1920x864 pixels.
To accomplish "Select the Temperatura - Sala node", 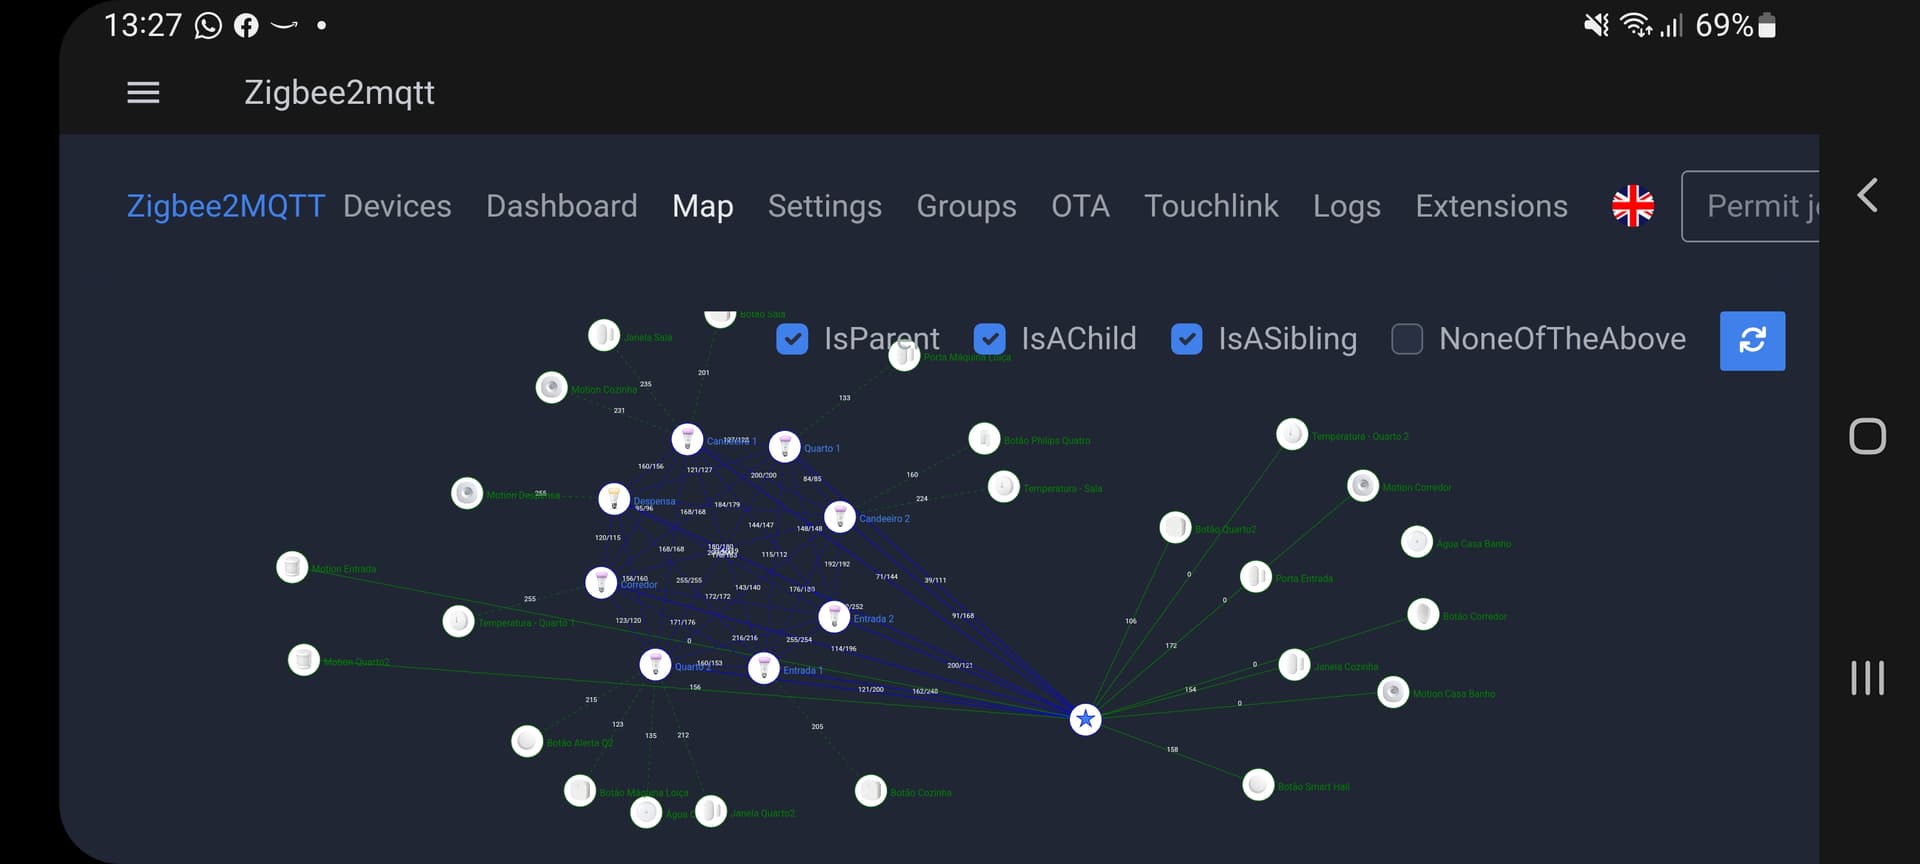I will tap(1004, 487).
